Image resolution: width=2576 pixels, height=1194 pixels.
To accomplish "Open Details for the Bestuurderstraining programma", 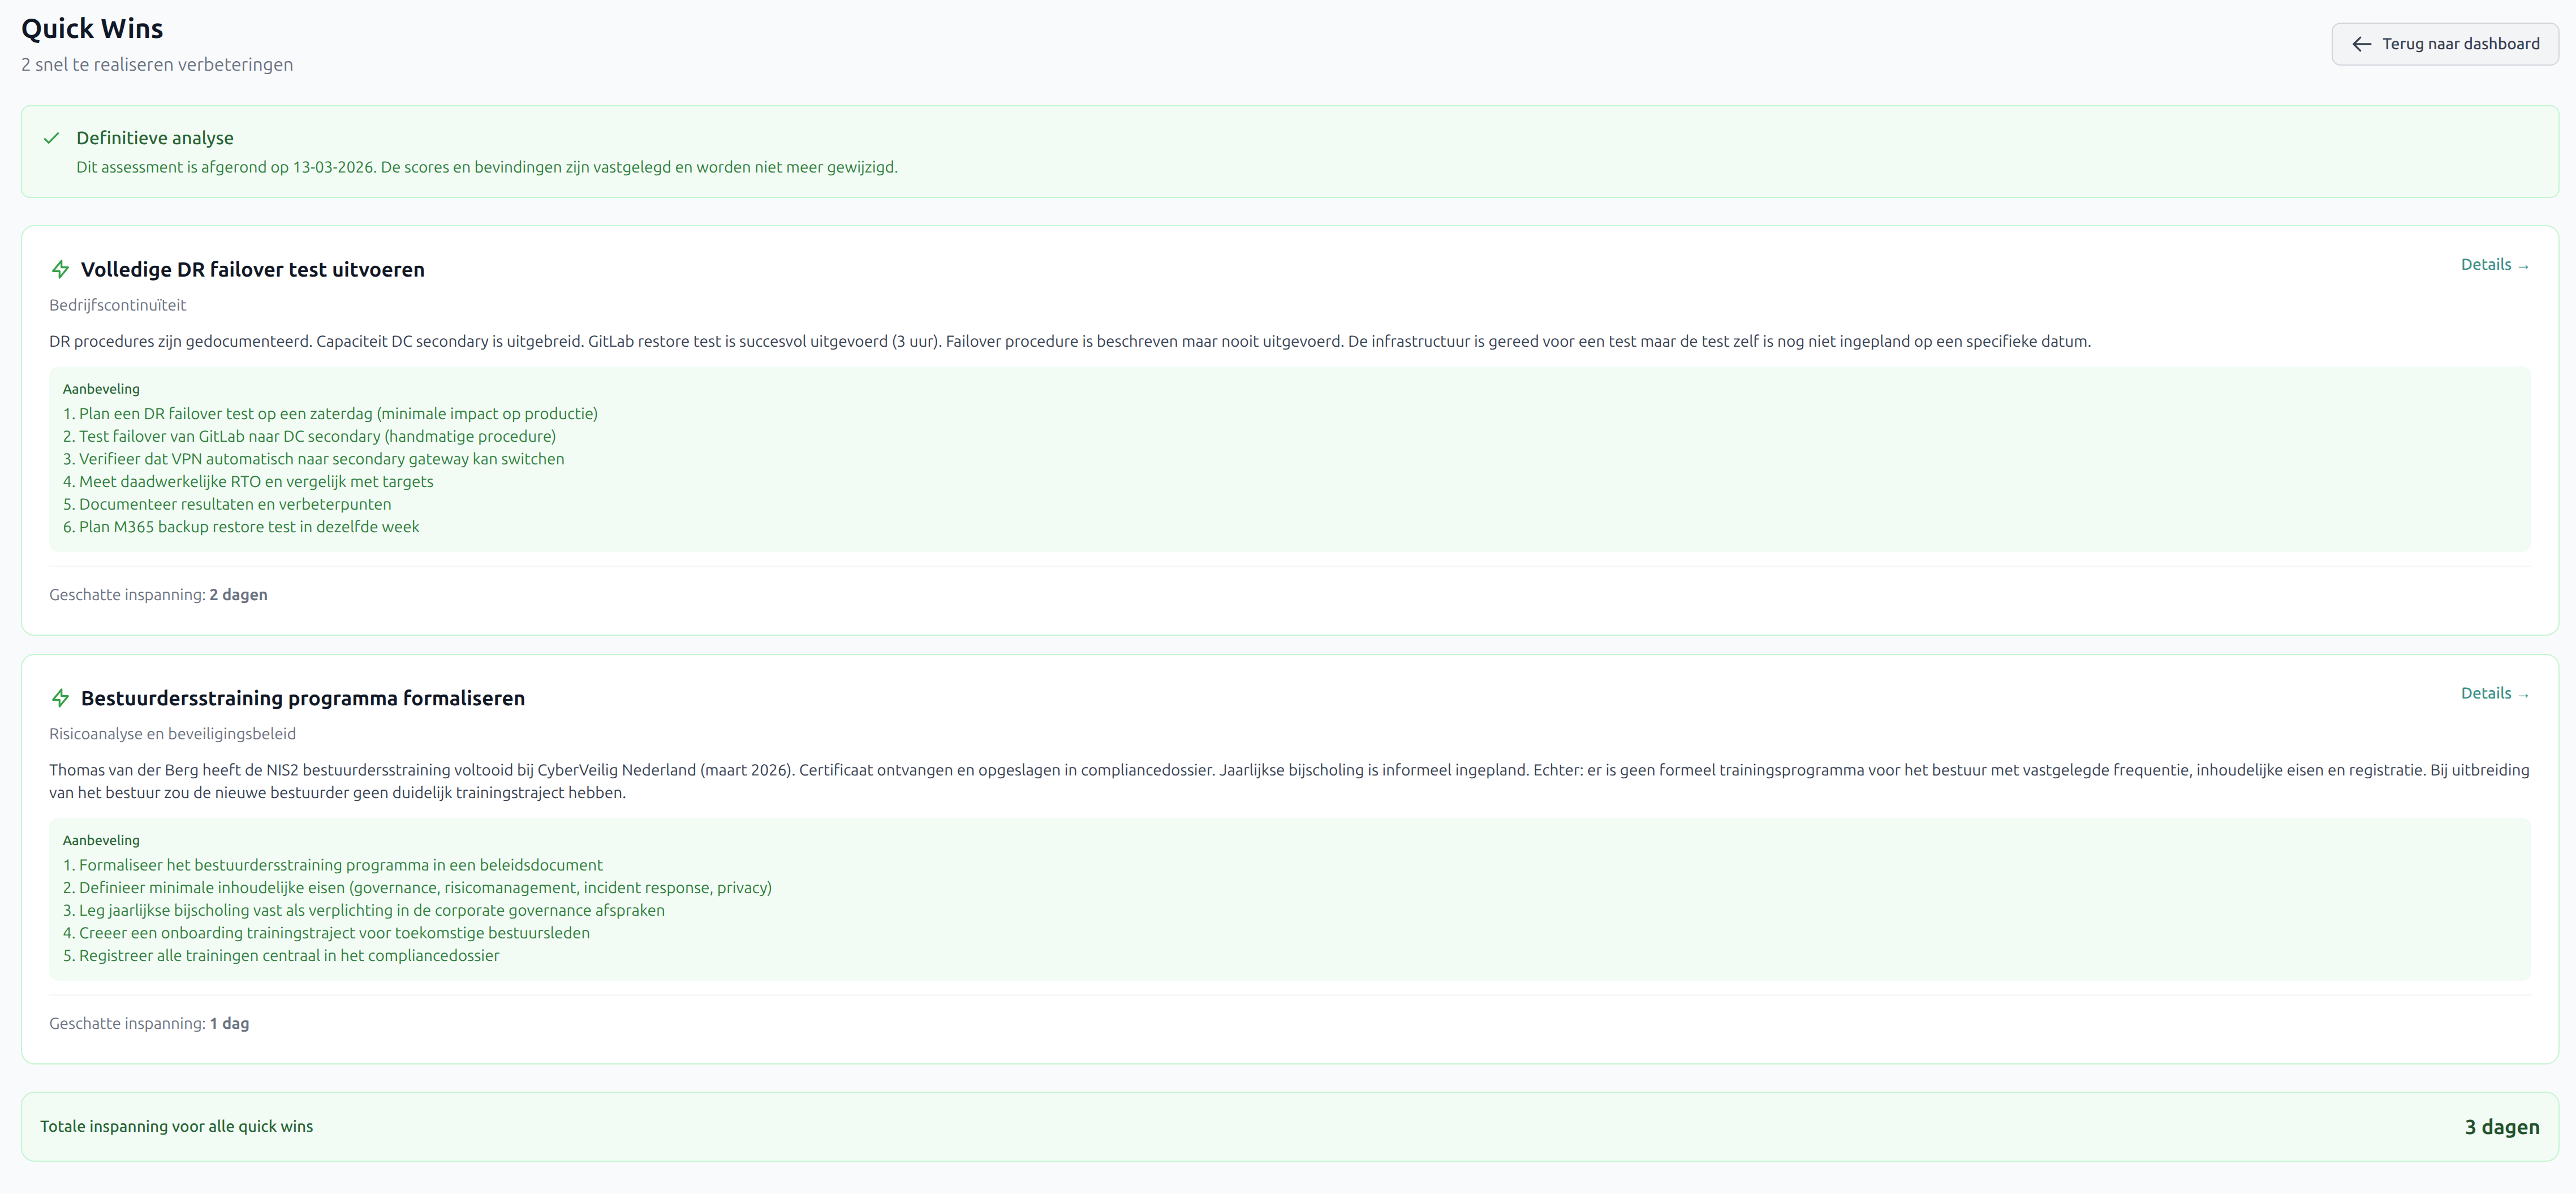I will (2494, 694).
